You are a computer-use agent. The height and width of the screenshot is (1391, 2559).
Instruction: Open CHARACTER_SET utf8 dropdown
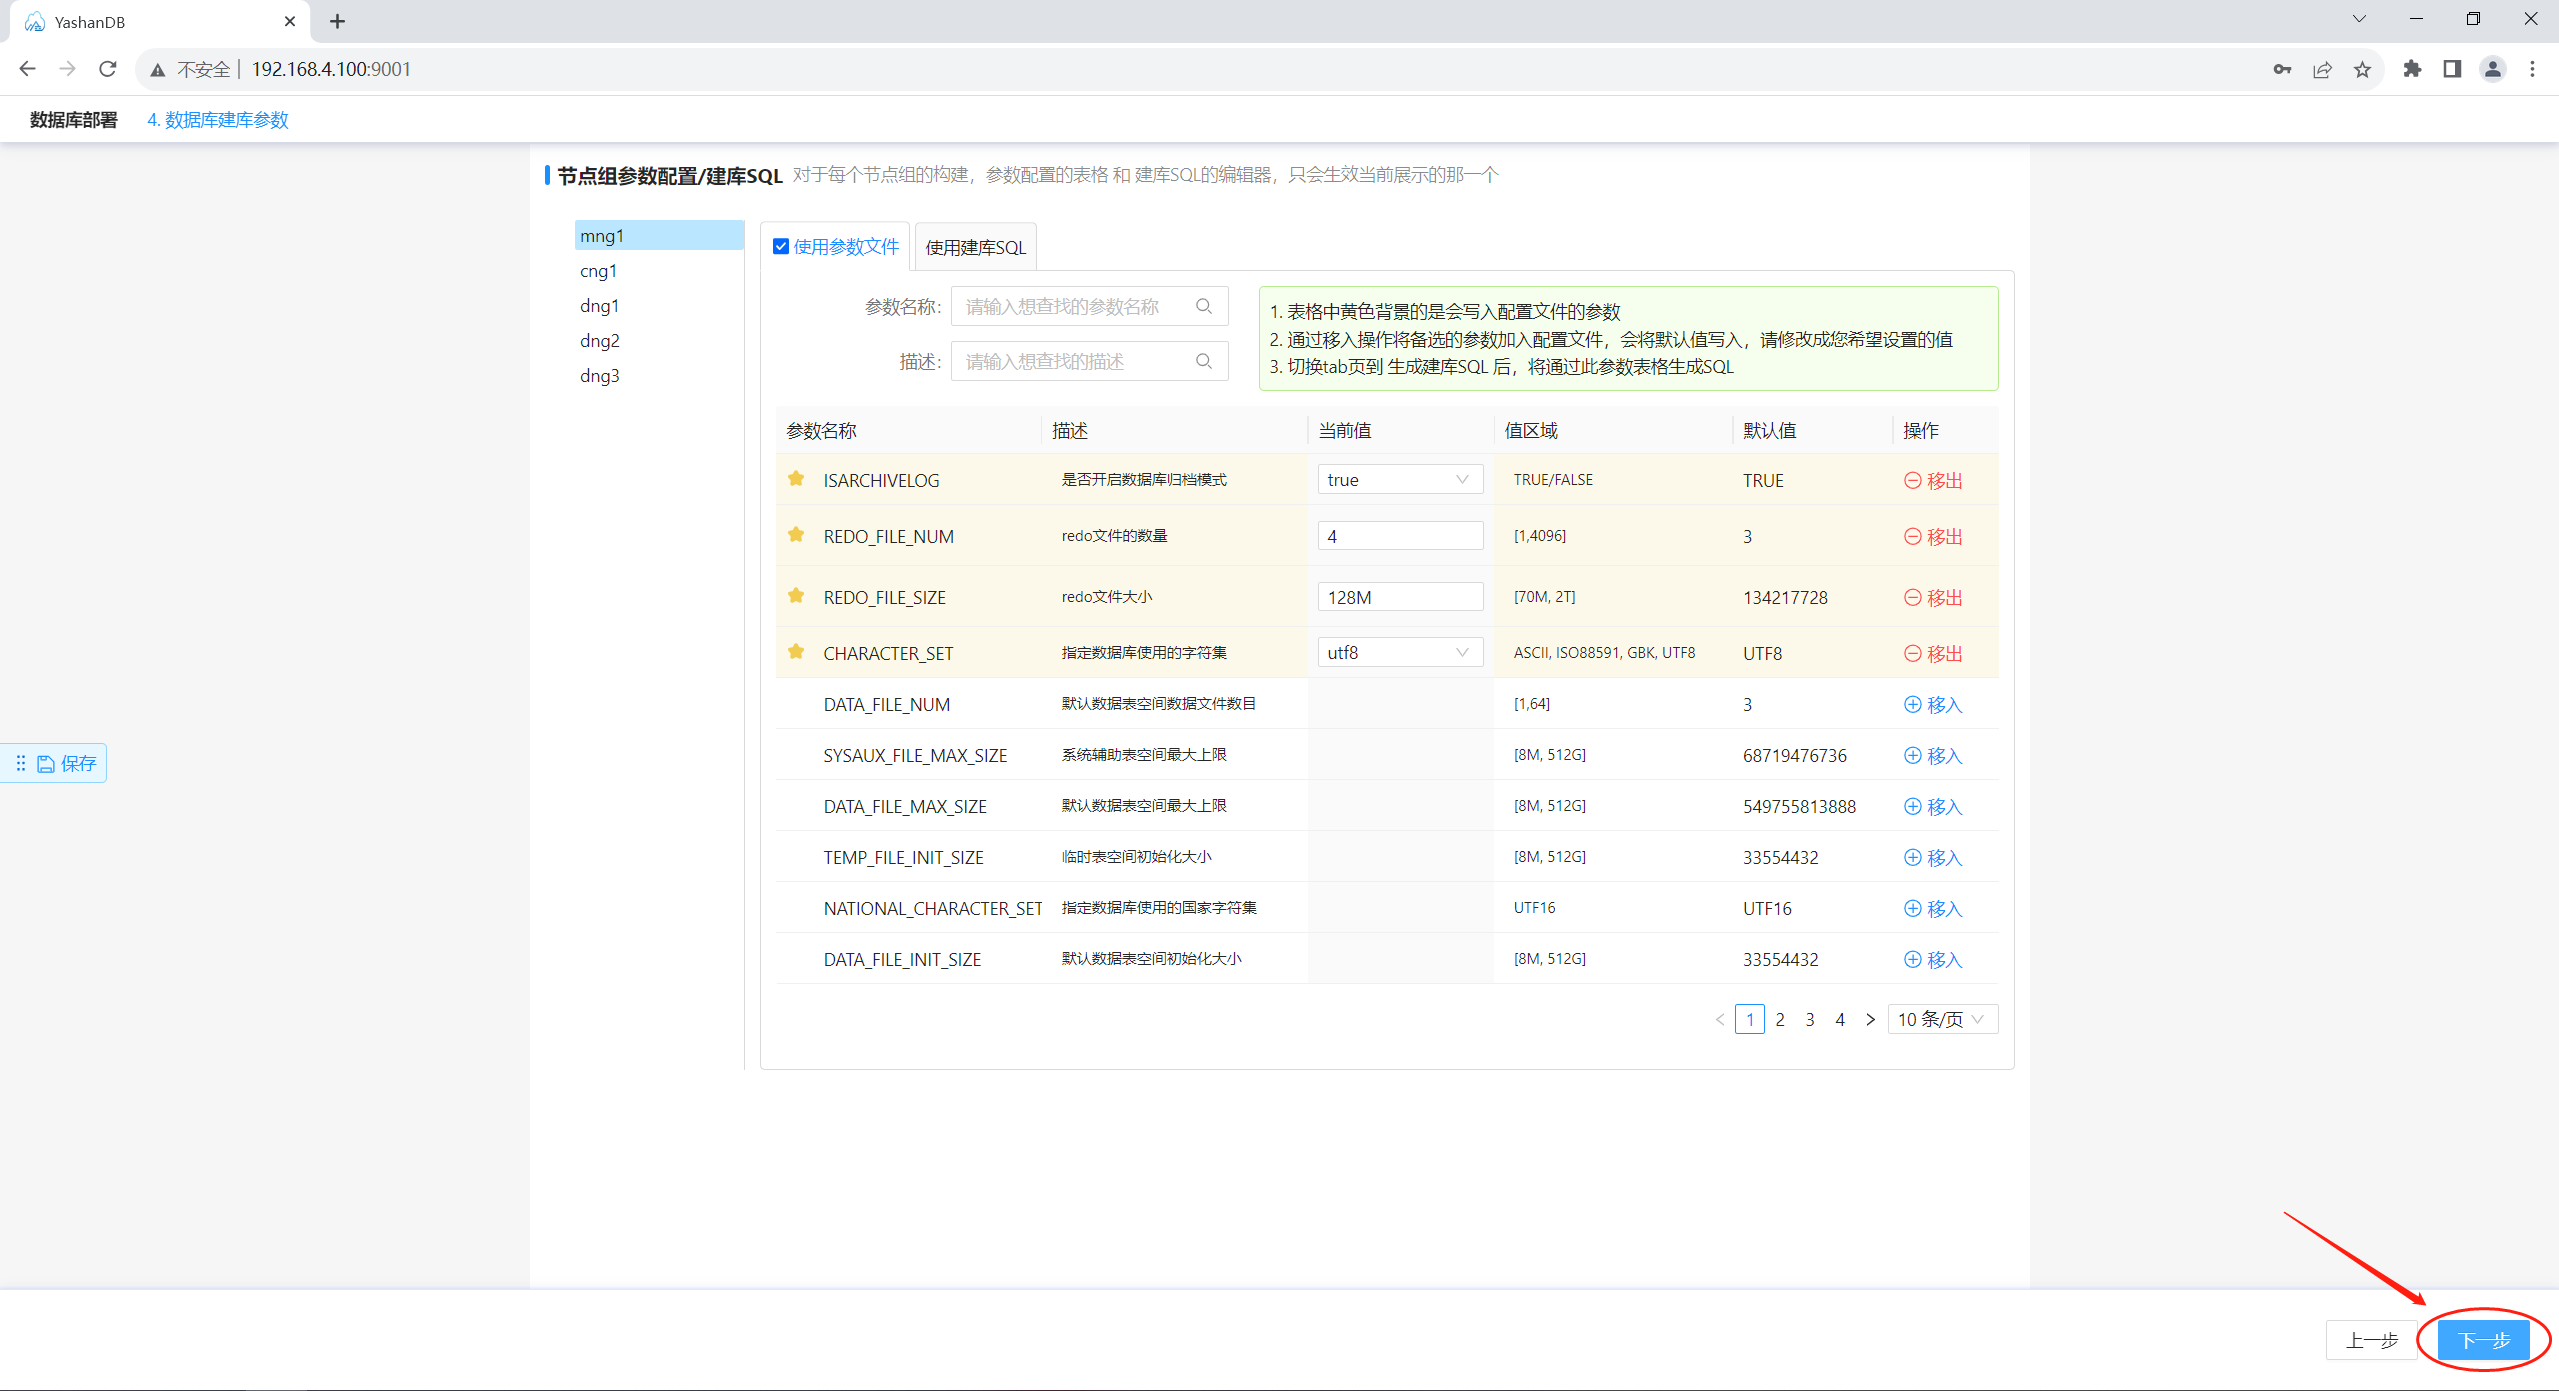(x=1400, y=653)
